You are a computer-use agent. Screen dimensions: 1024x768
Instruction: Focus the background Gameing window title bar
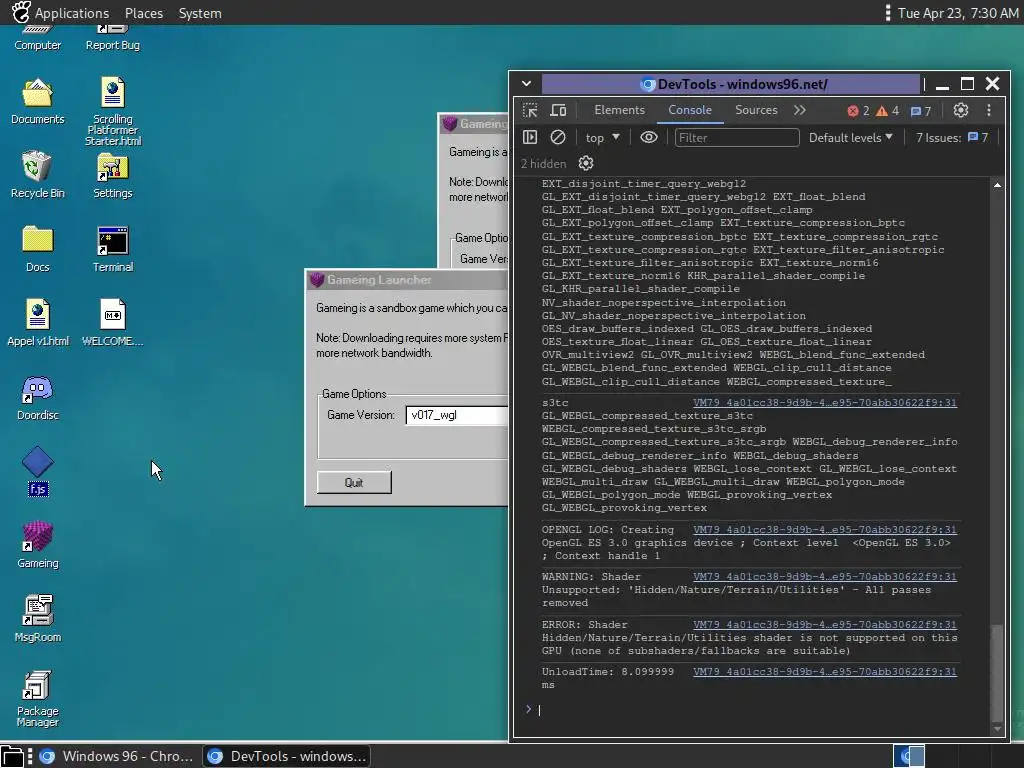click(473, 123)
